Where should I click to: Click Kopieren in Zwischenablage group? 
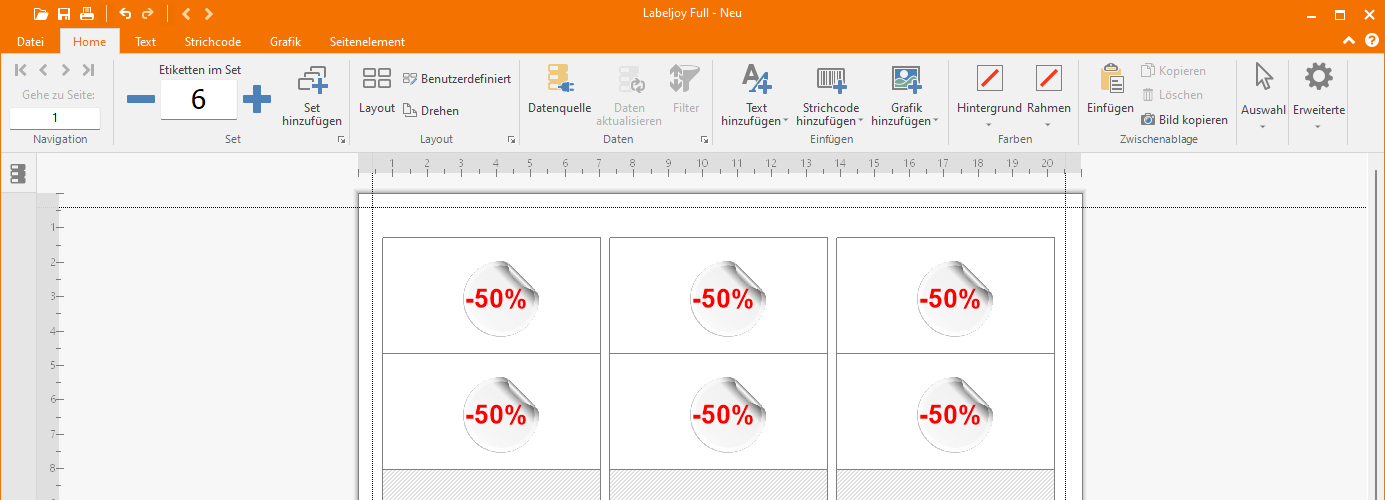click(x=1174, y=71)
